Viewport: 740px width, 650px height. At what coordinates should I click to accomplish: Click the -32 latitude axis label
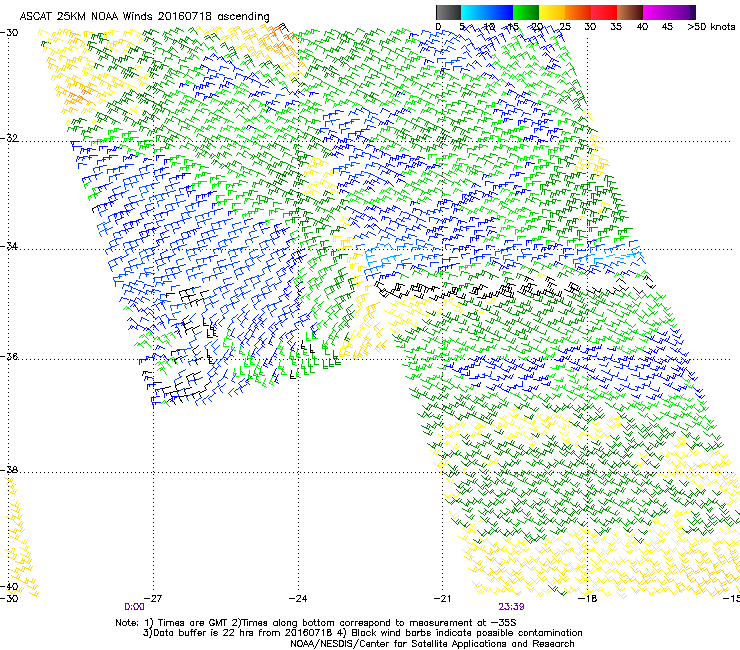tap(9, 138)
